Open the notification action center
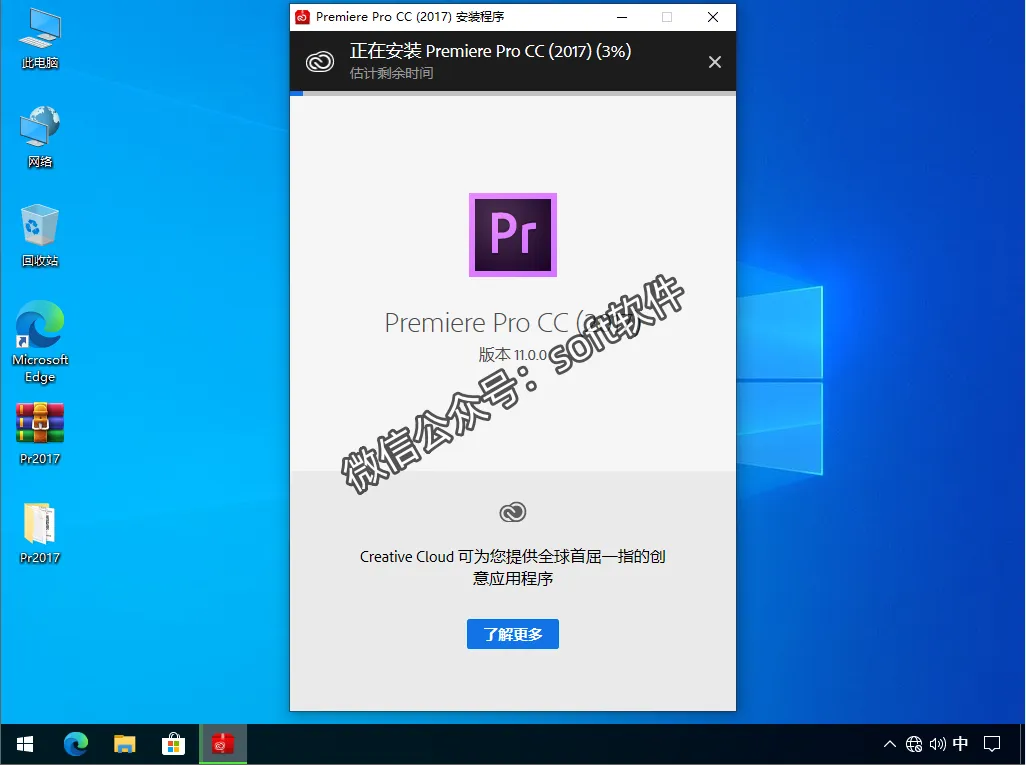The width and height of the screenshot is (1026, 765). coord(992,744)
